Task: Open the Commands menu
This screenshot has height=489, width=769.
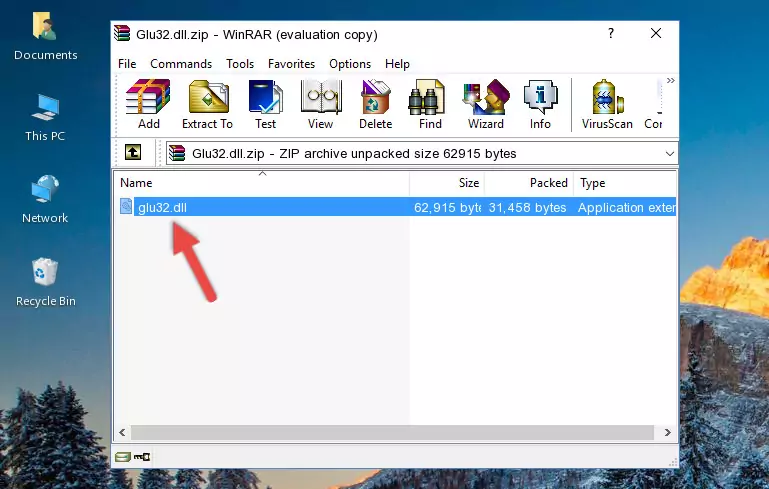Action: (181, 64)
